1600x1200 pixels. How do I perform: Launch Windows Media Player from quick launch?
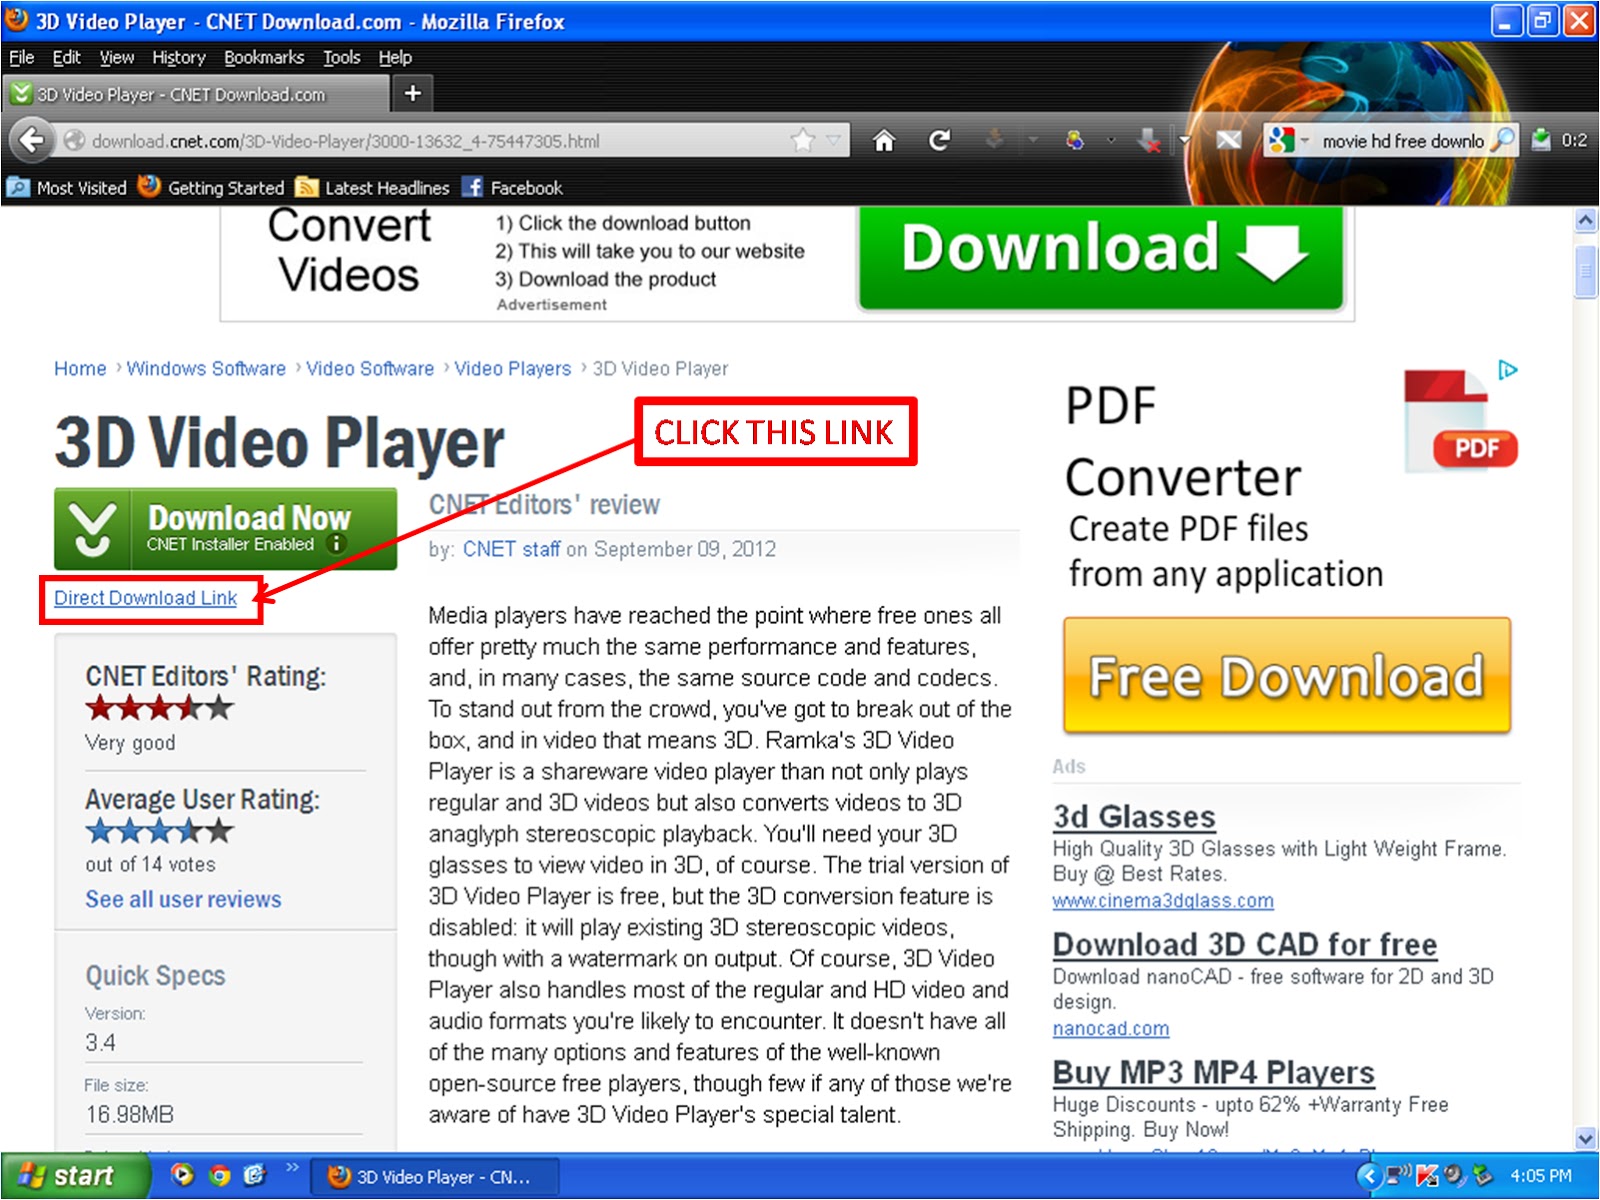point(182,1175)
